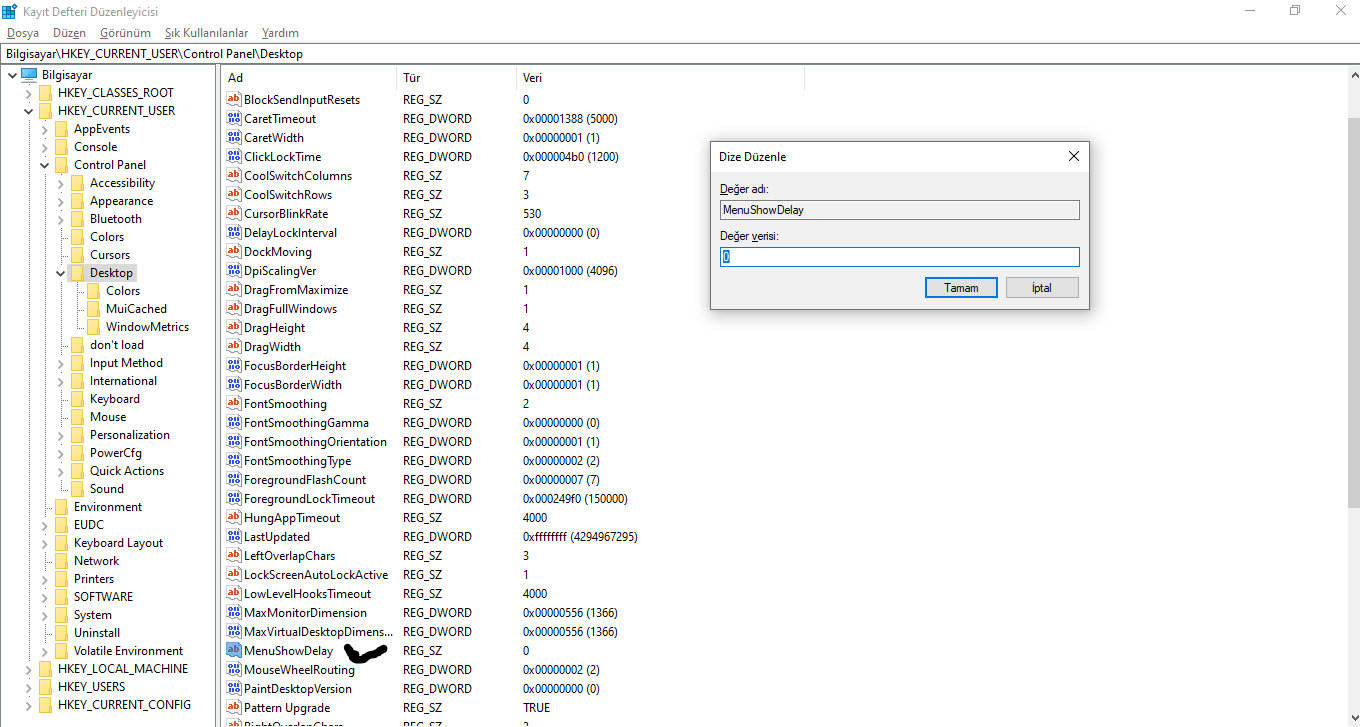The width and height of the screenshot is (1360, 727).
Task: Click the Registry Editor title bar app icon
Action: pos(10,11)
